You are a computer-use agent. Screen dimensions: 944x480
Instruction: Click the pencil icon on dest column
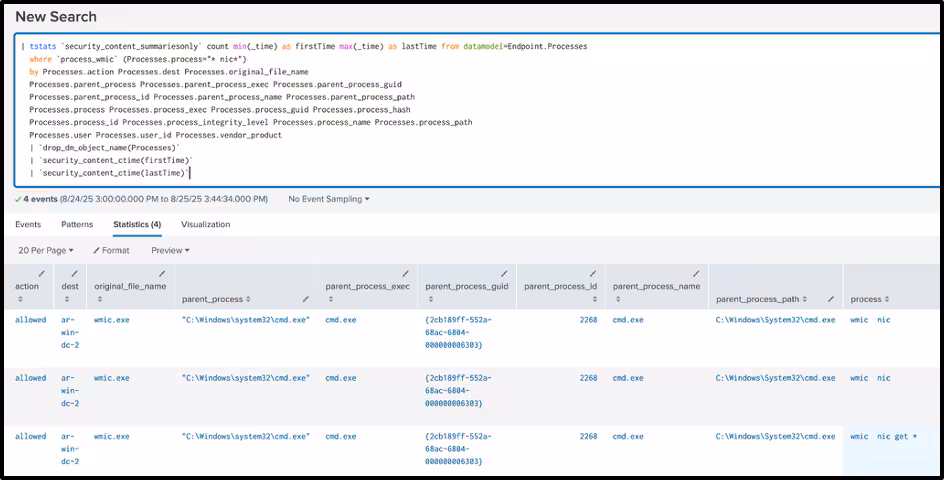(76, 273)
